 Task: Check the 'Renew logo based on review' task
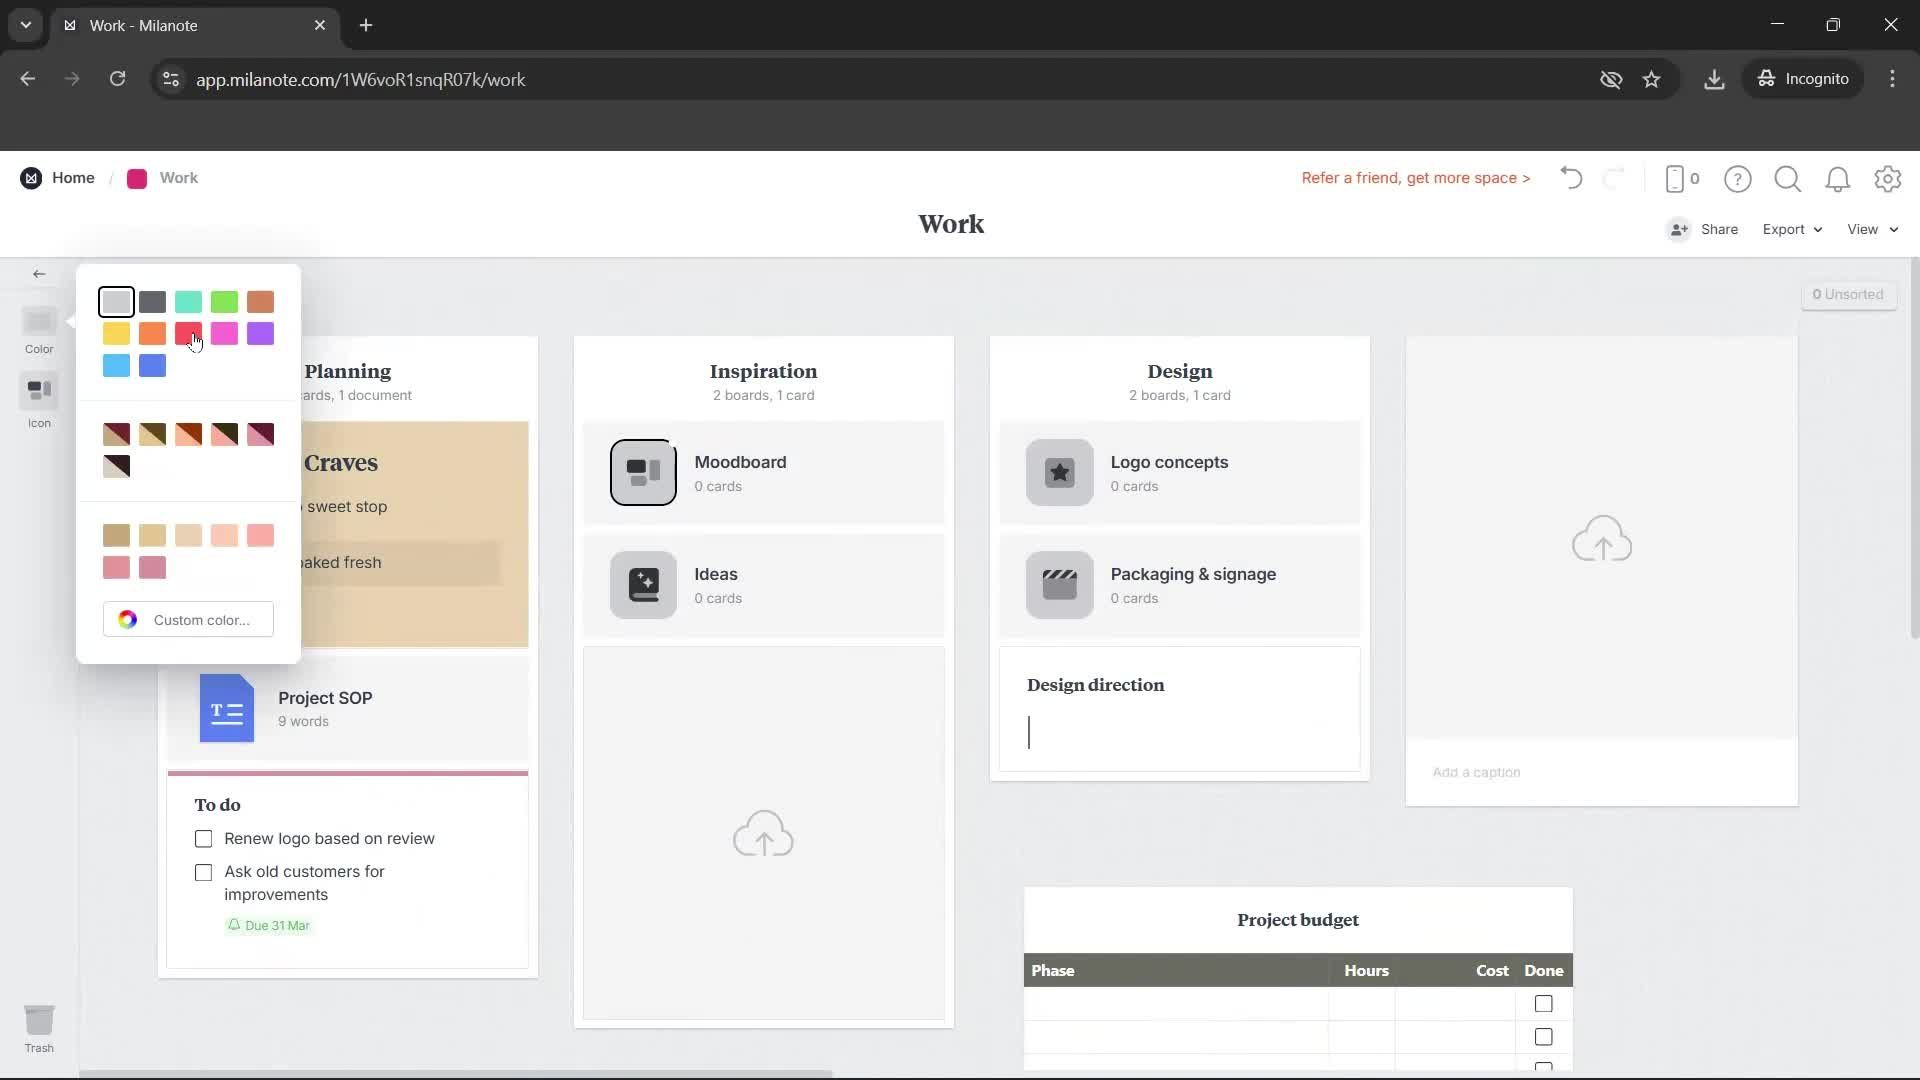203,838
